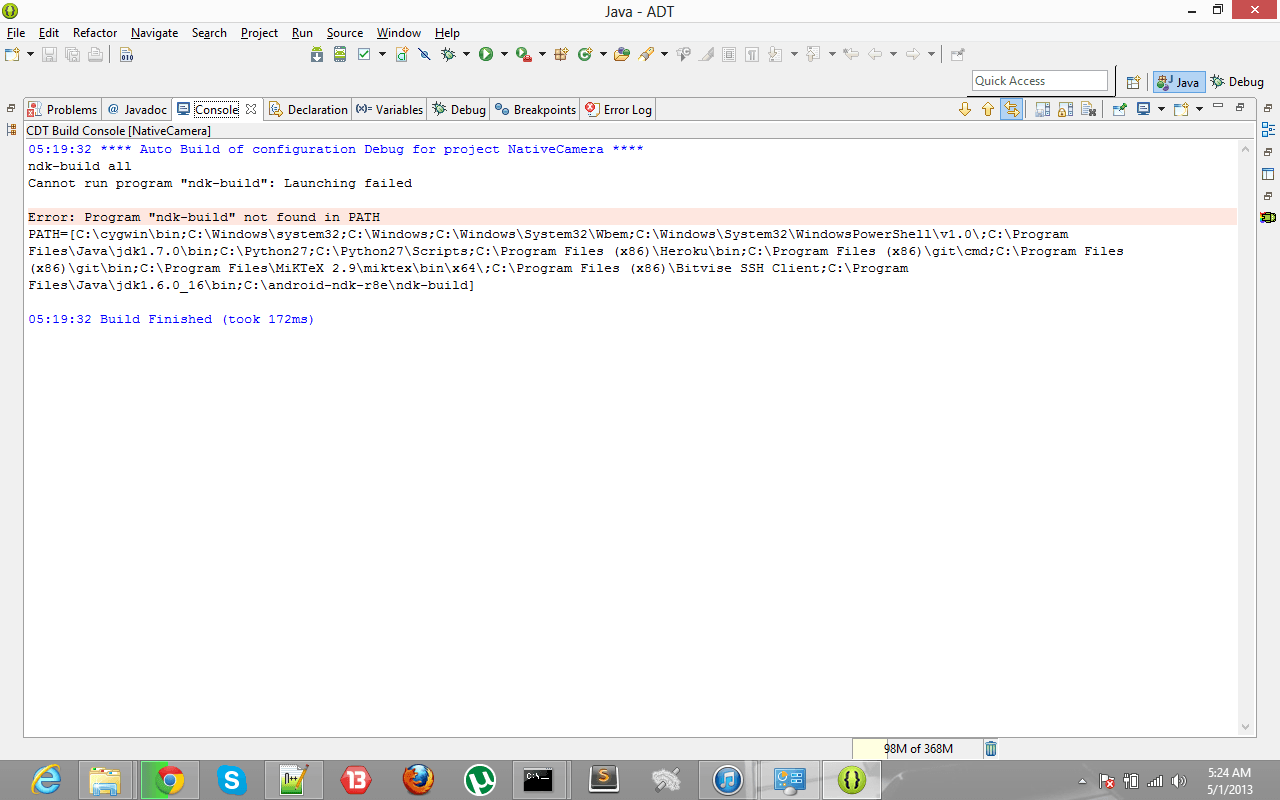Jump to next error down arrow

point(965,109)
